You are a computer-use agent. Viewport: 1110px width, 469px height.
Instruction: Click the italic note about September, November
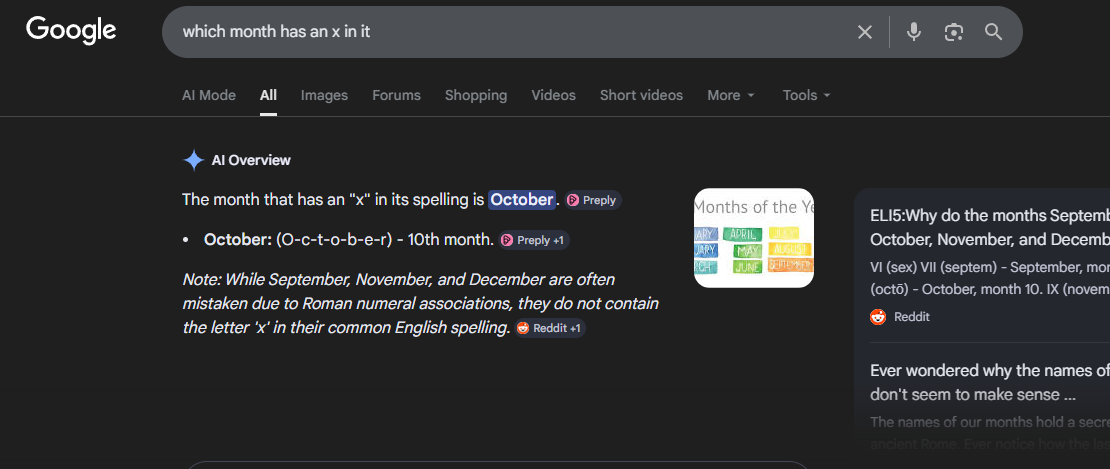click(420, 303)
